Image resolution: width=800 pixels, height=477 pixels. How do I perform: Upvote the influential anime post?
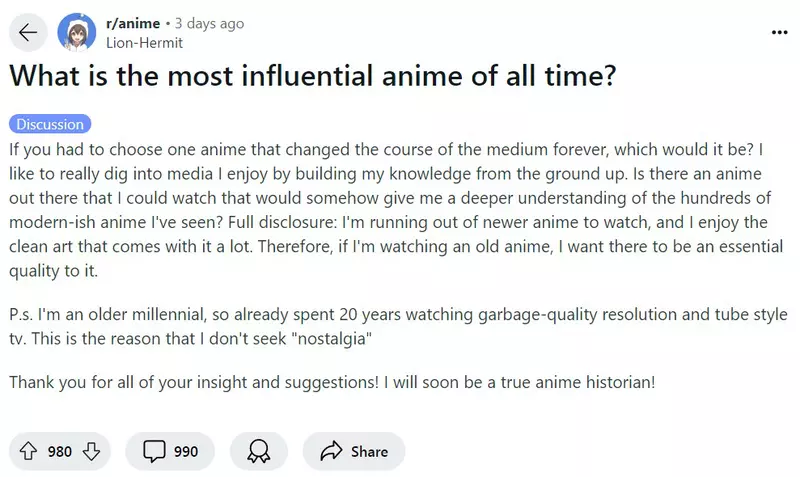click(28, 451)
